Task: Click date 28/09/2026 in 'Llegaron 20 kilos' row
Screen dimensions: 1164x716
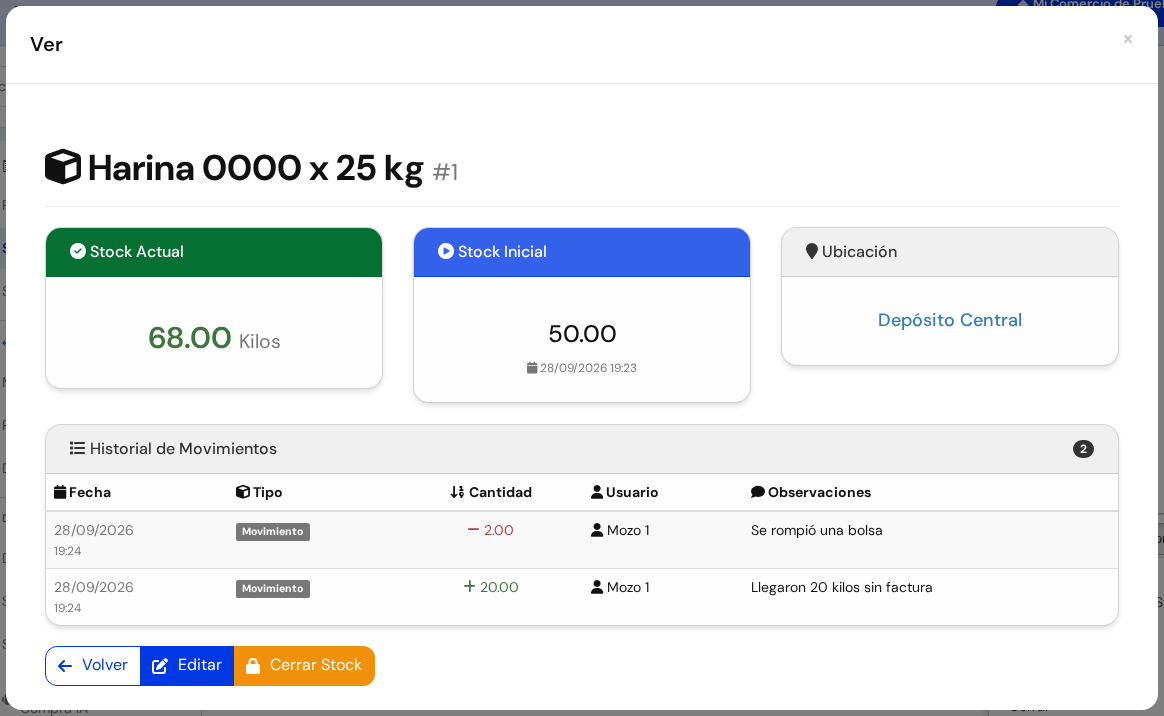Action: pos(94,587)
